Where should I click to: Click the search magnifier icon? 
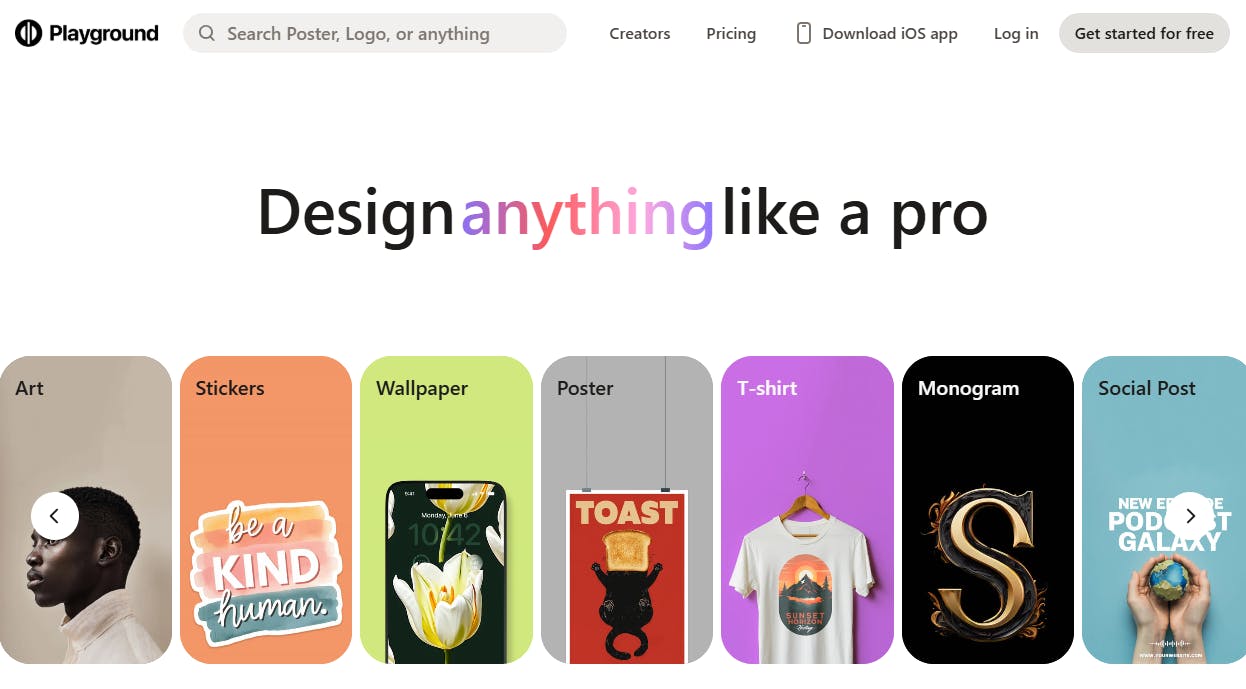point(207,33)
